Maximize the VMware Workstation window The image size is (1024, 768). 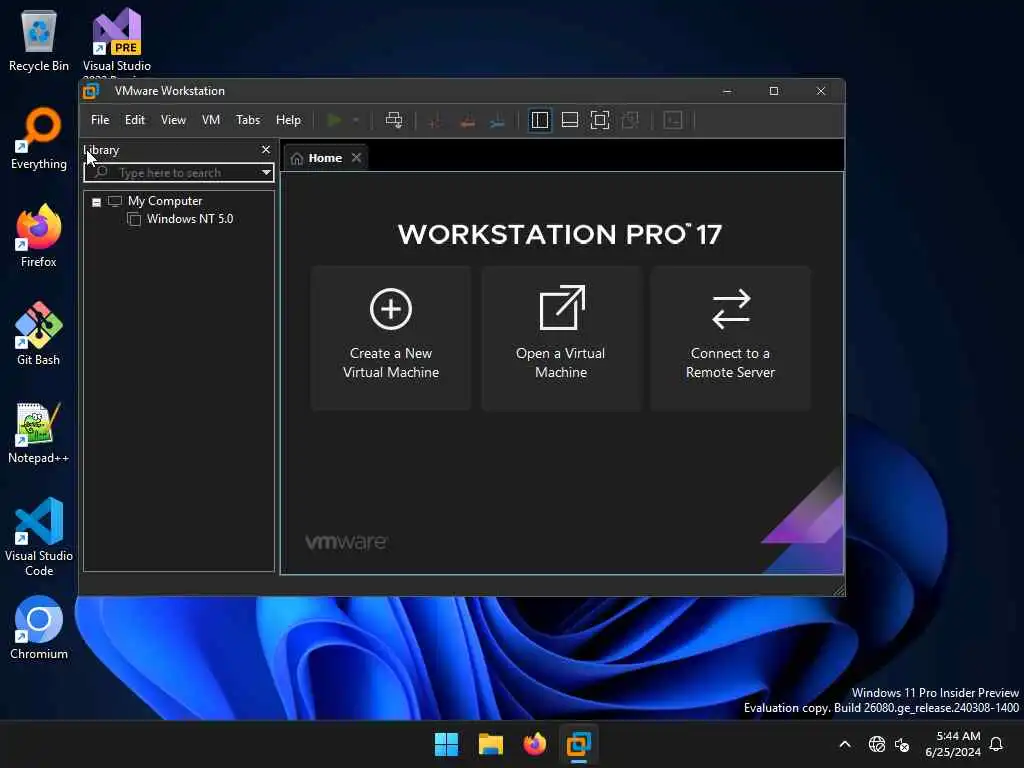[774, 91]
